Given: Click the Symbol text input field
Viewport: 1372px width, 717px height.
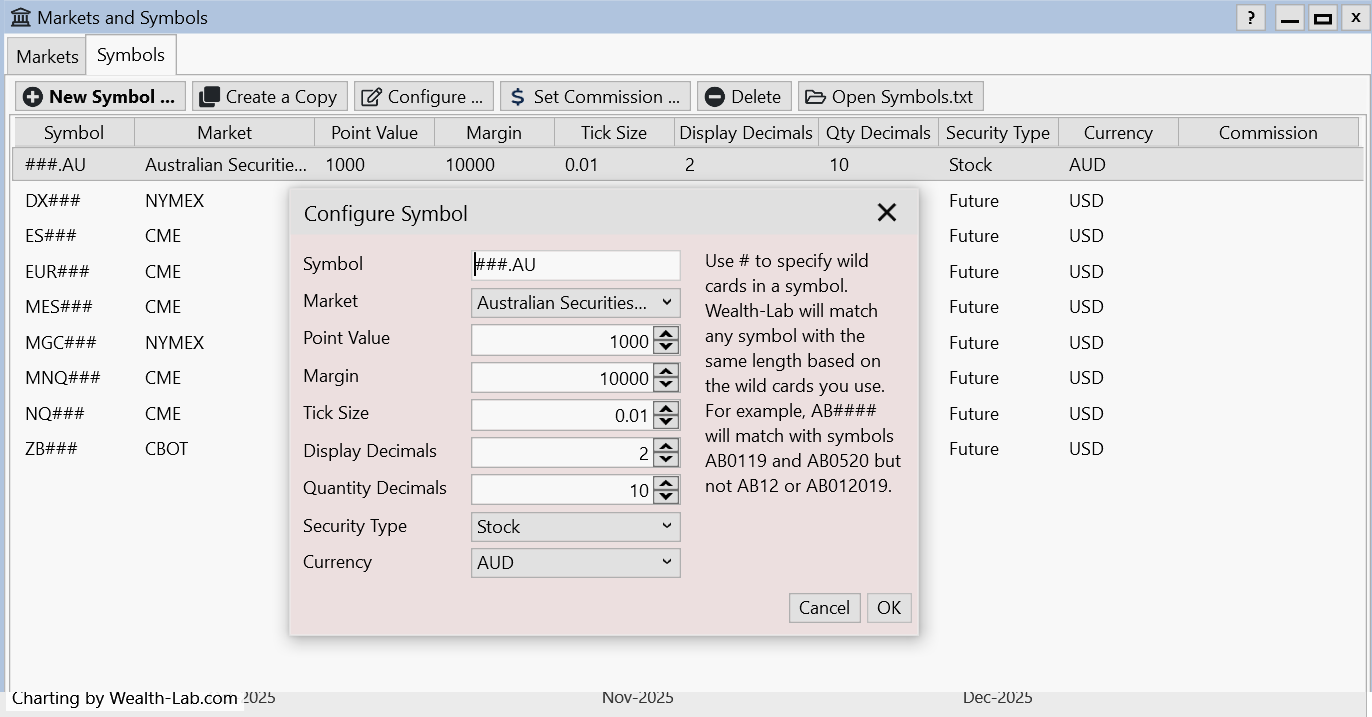Looking at the screenshot, I should point(575,265).
